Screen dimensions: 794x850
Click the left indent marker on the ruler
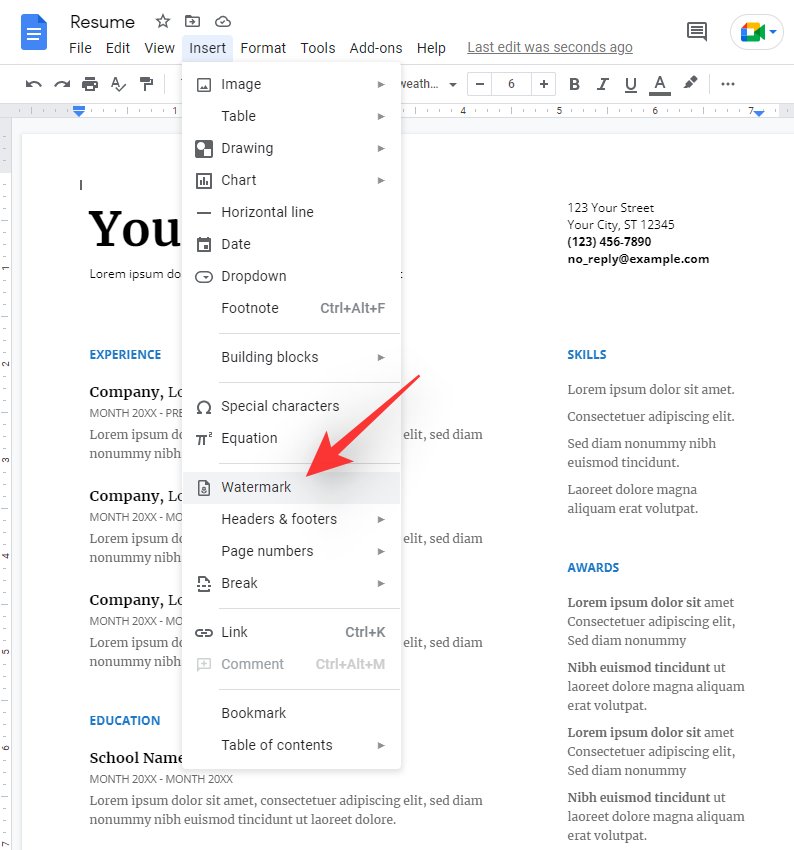[x=79, y=111]
